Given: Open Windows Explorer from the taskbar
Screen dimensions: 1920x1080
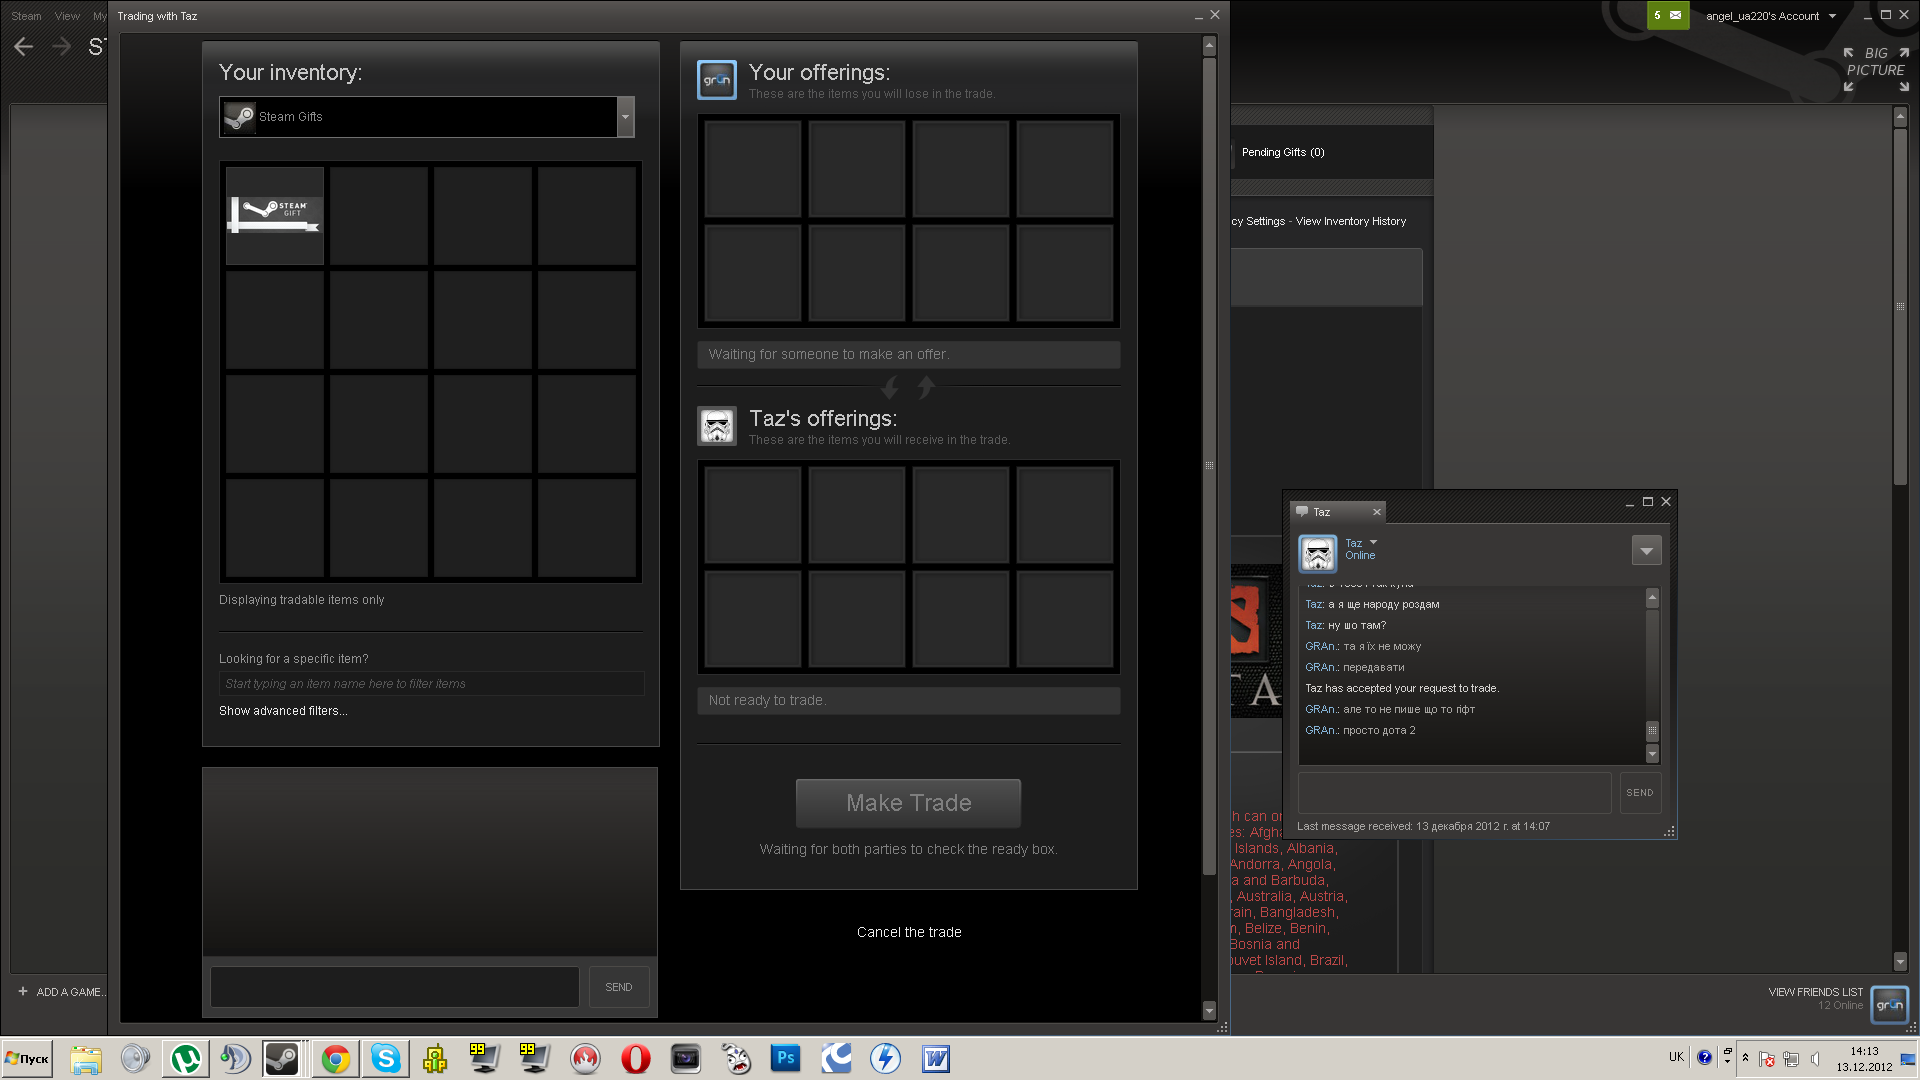Looking at the screenshot, I should tap(86, 1058).
